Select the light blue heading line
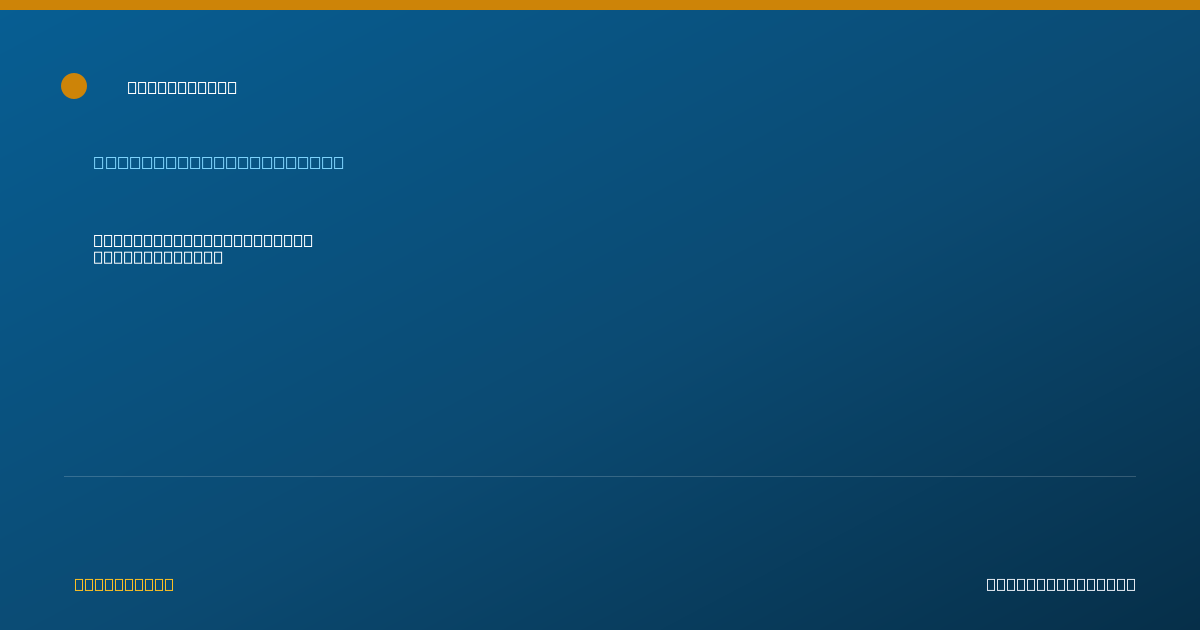Image resolution: width=1200 pixels, height=630 pixels. 218,162
